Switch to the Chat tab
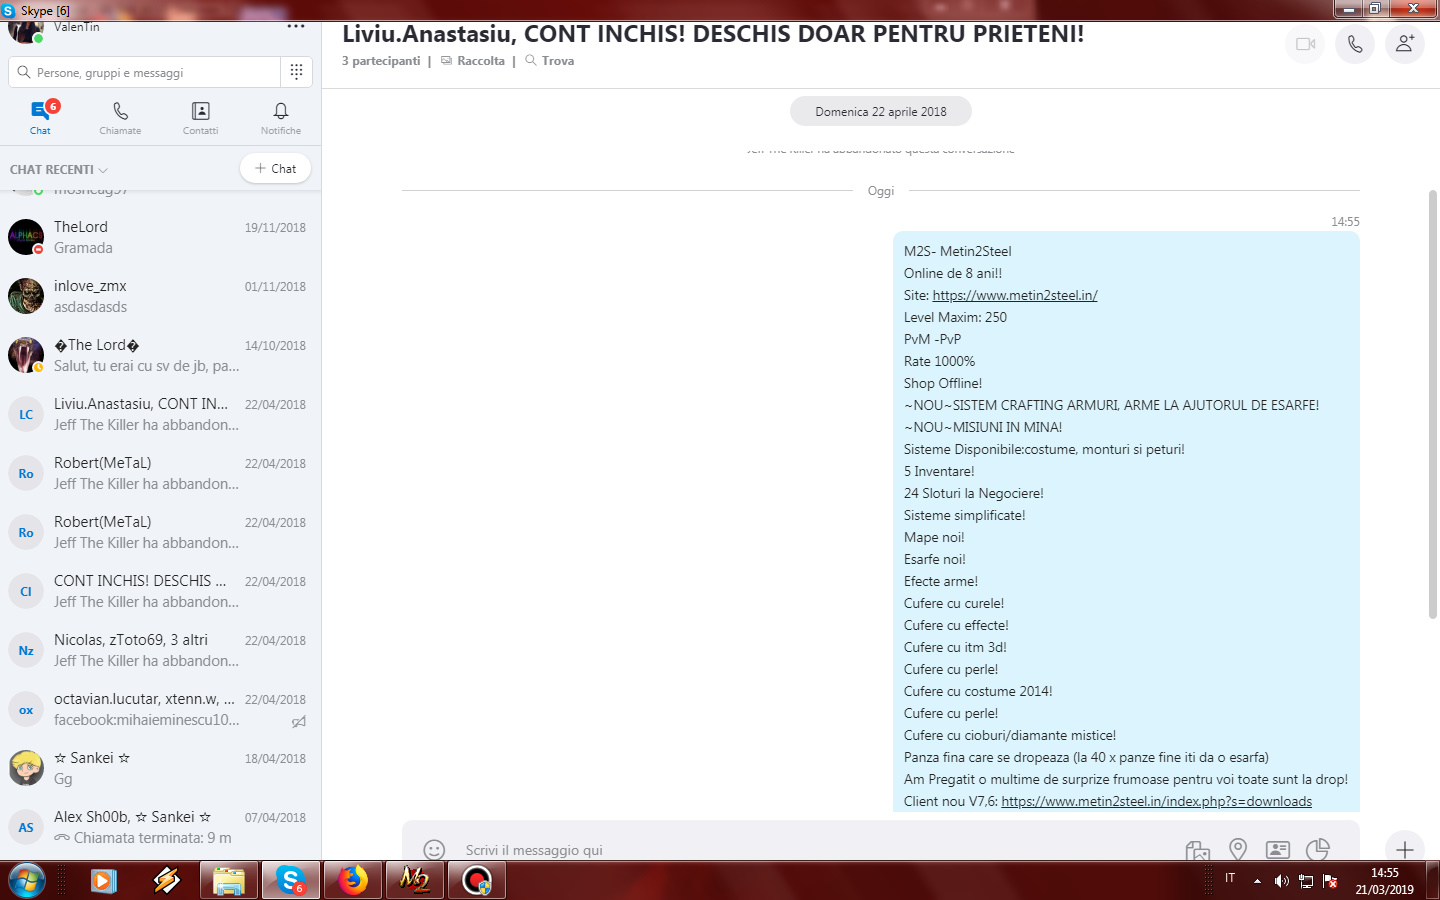 pos(40,117)
